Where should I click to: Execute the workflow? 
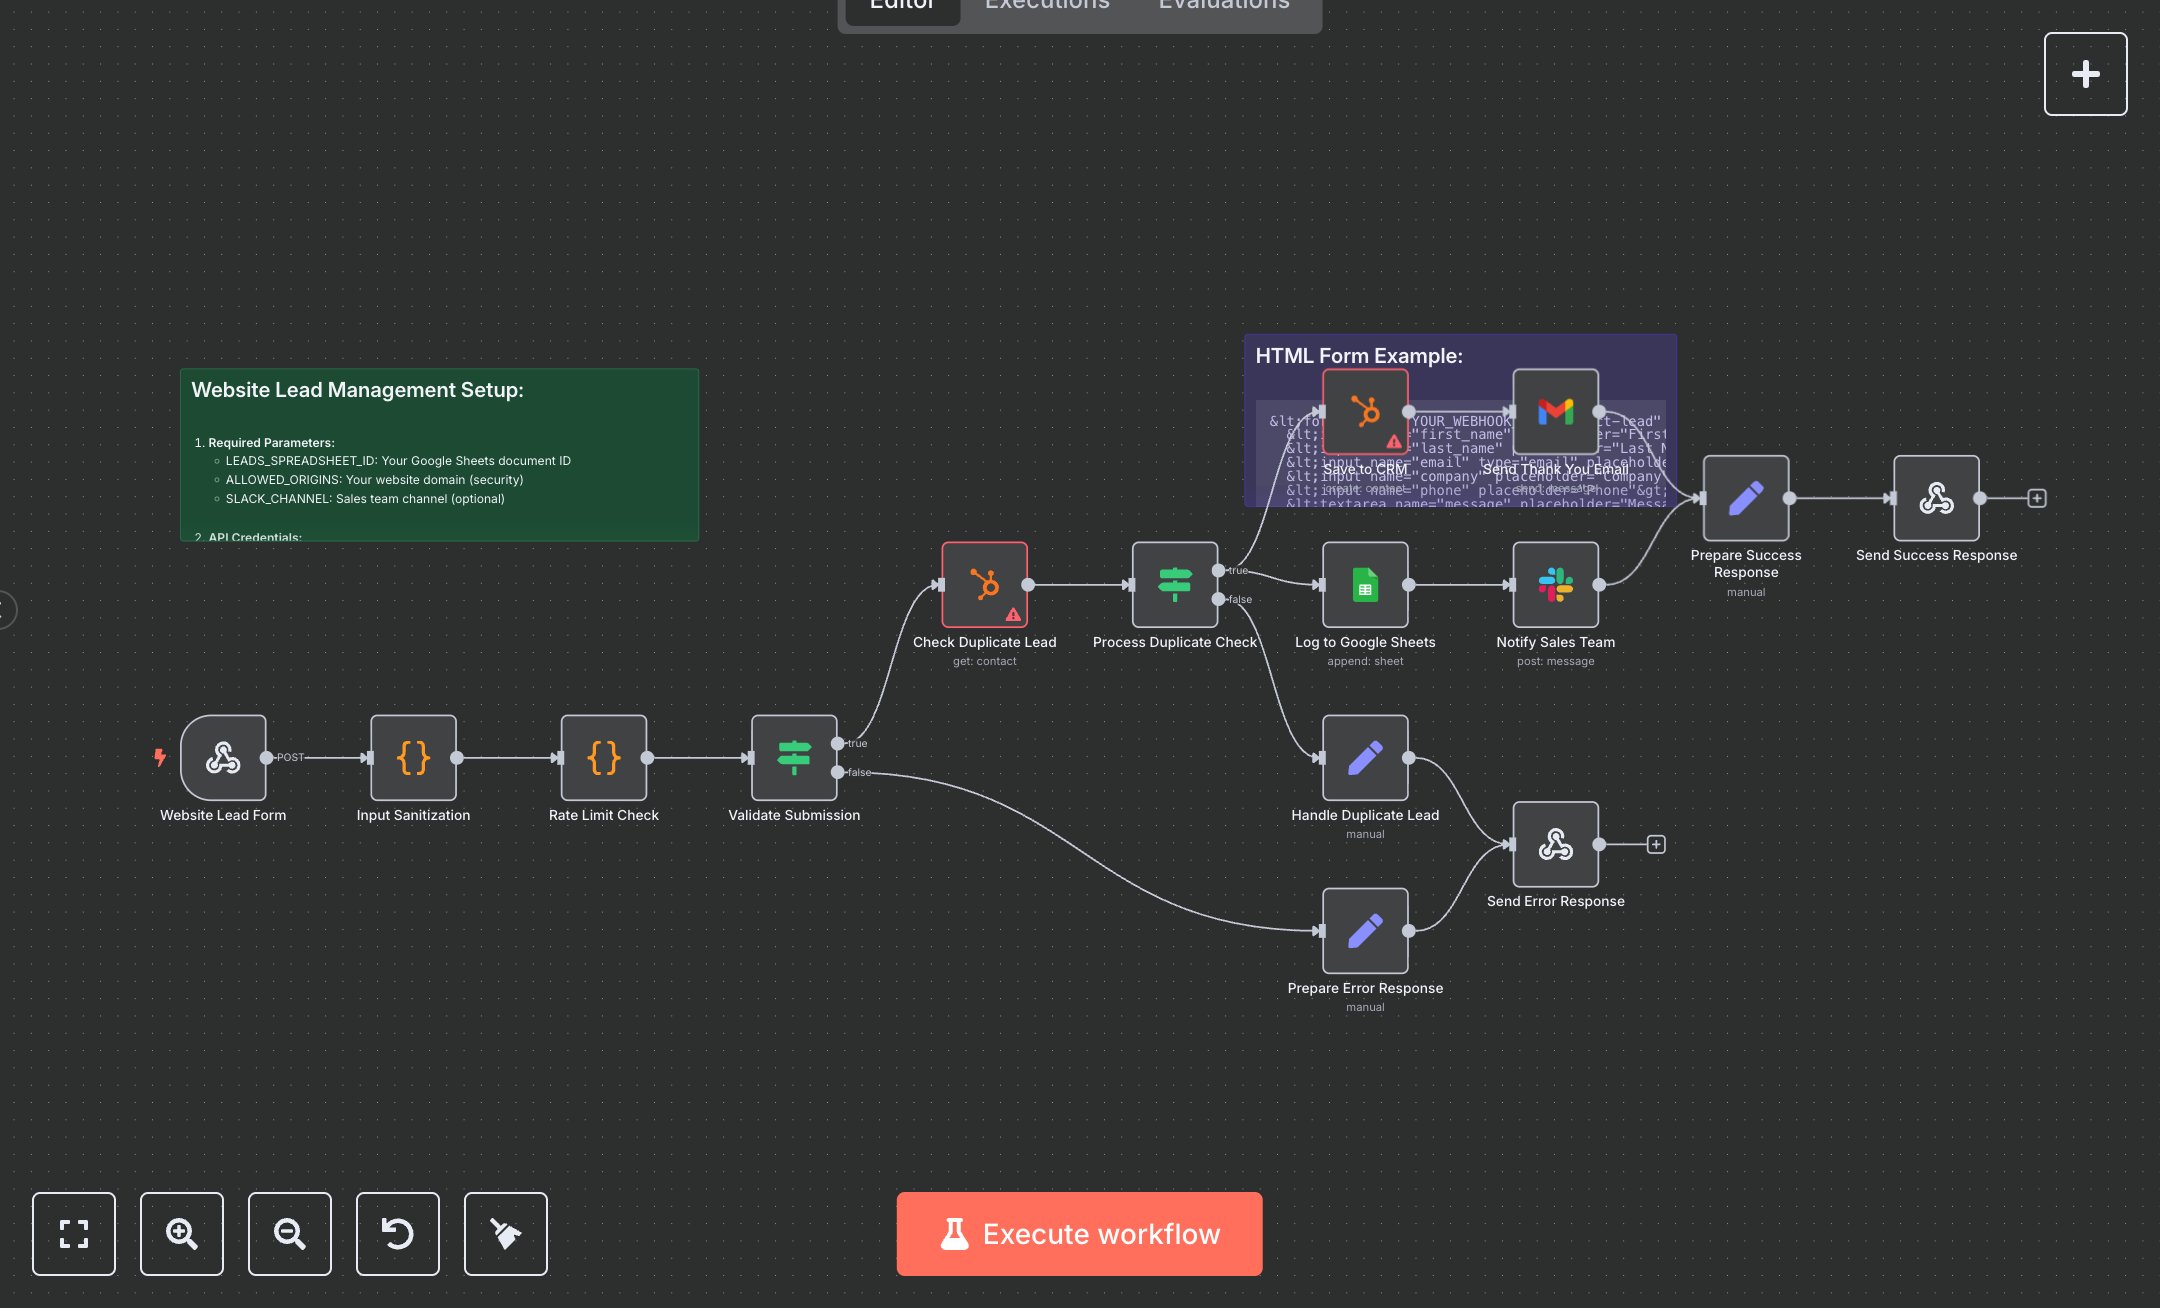click(x=1079, y=1234)
